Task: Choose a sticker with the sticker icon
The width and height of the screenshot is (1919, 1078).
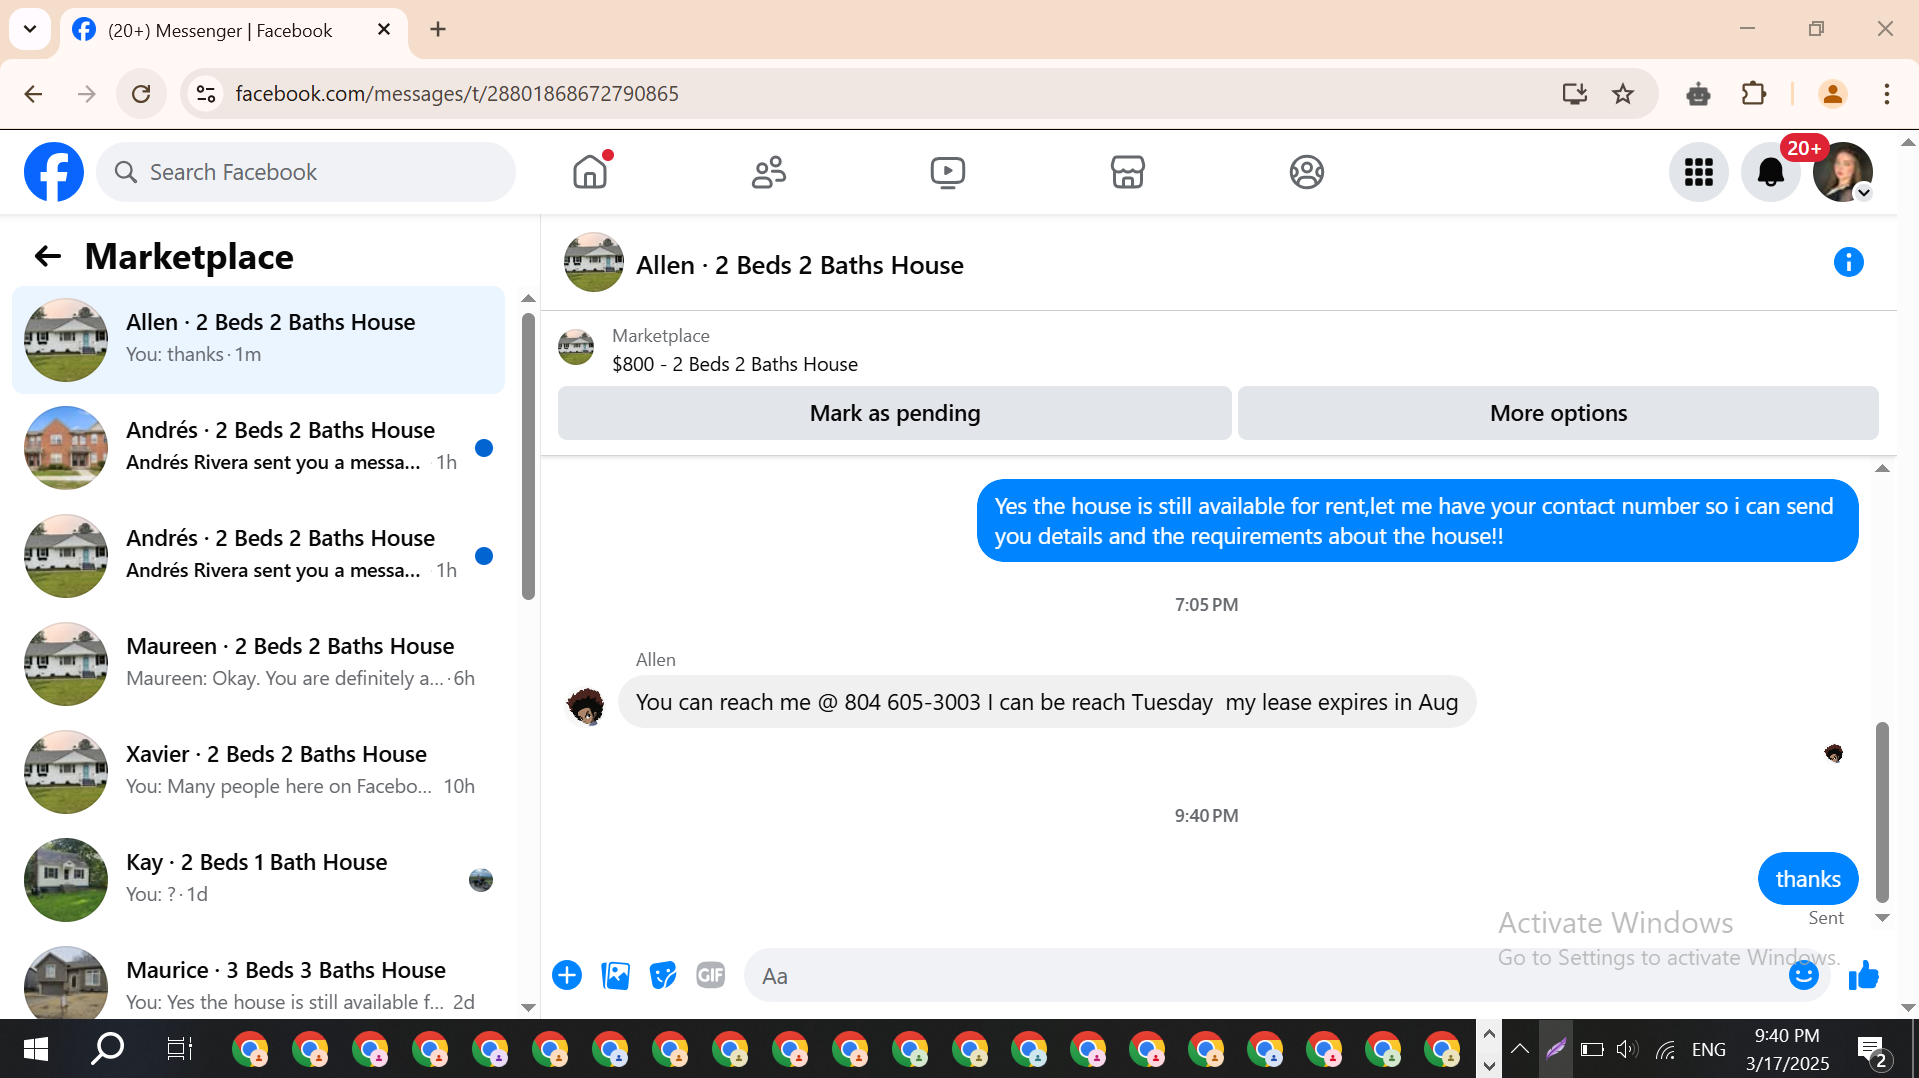Action: pyautogui.click(x=663, y=975)
